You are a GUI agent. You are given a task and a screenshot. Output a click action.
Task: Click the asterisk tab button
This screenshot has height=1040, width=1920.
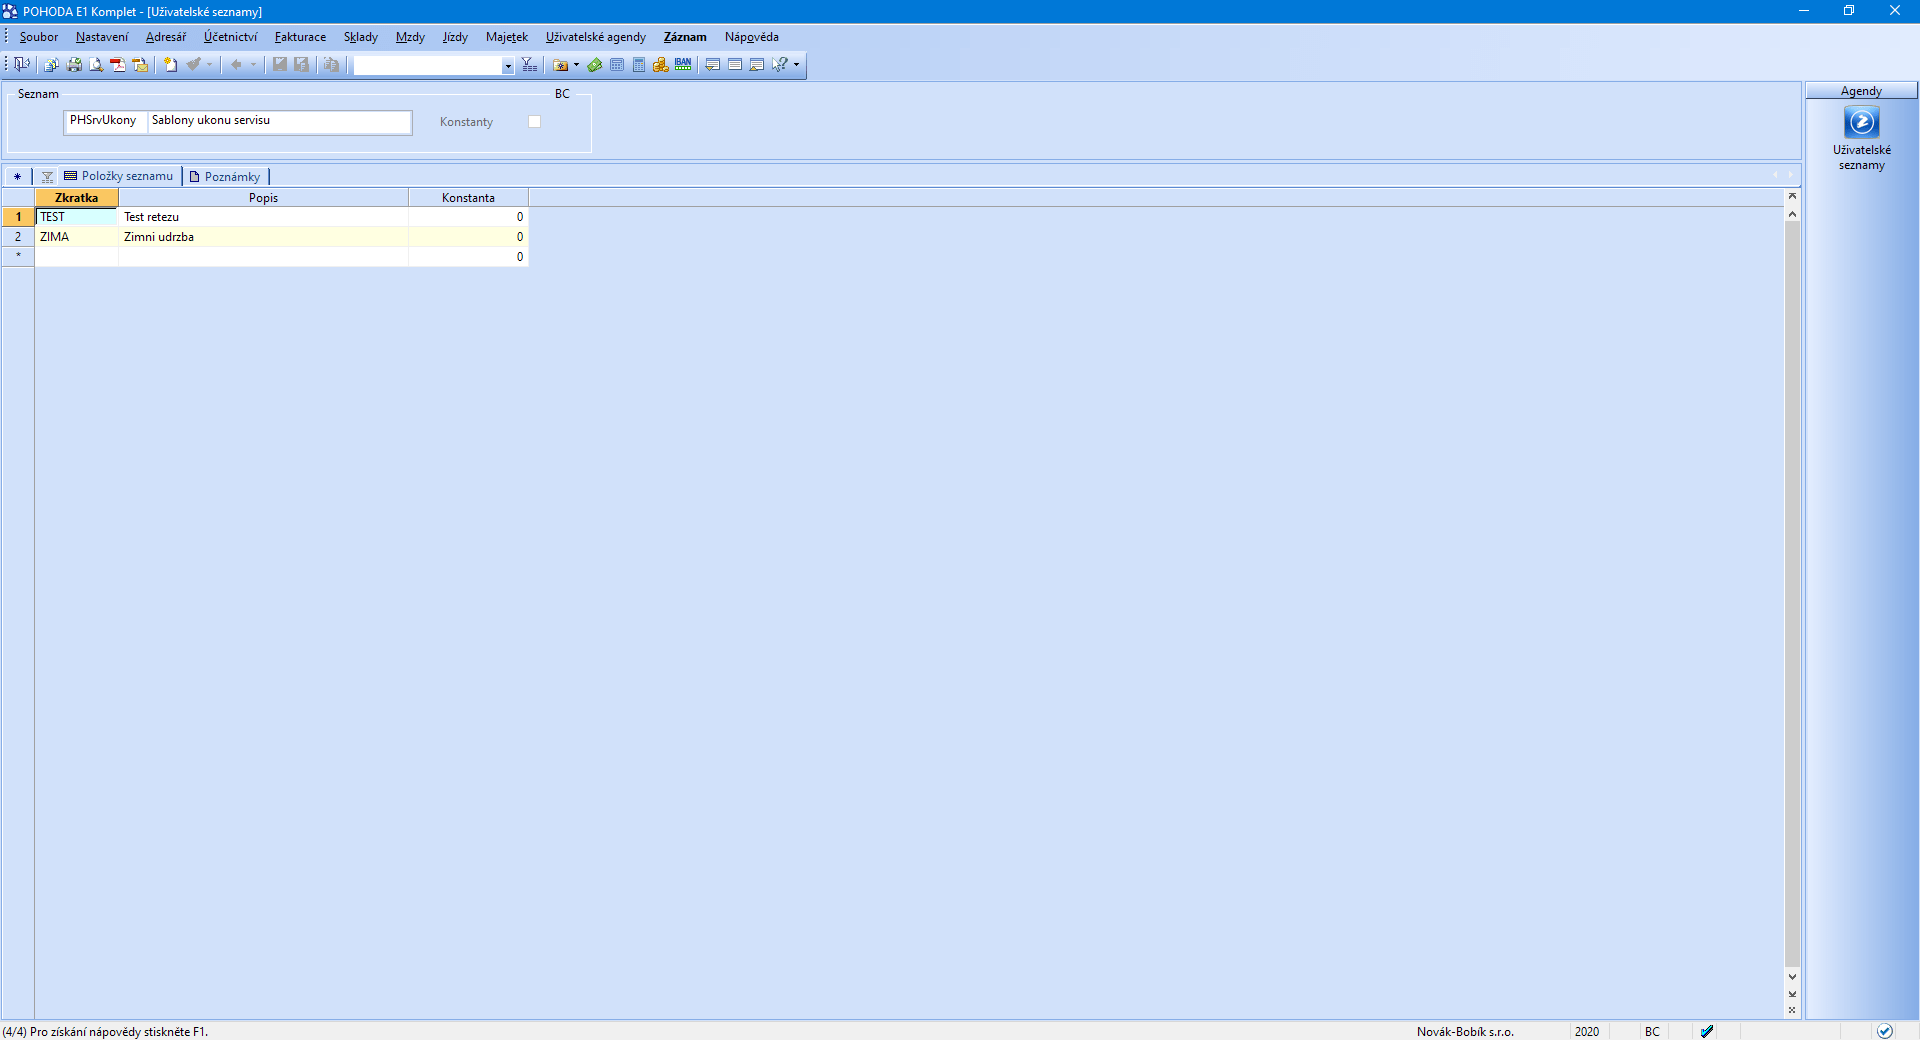click(17, 177)
